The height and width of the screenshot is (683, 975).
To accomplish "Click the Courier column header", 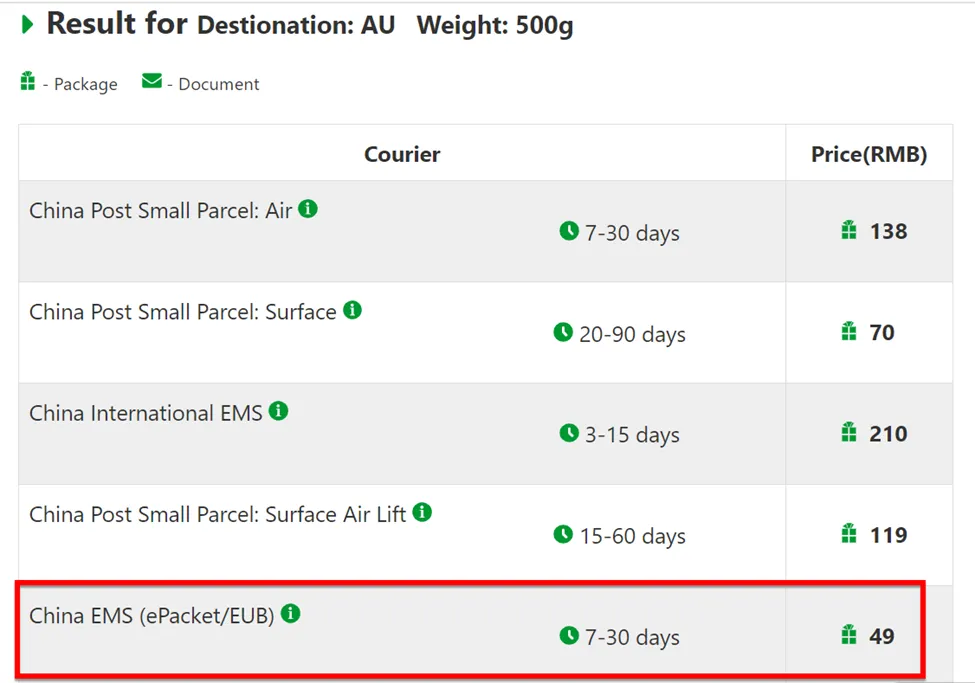I will (x=402, y=154).
